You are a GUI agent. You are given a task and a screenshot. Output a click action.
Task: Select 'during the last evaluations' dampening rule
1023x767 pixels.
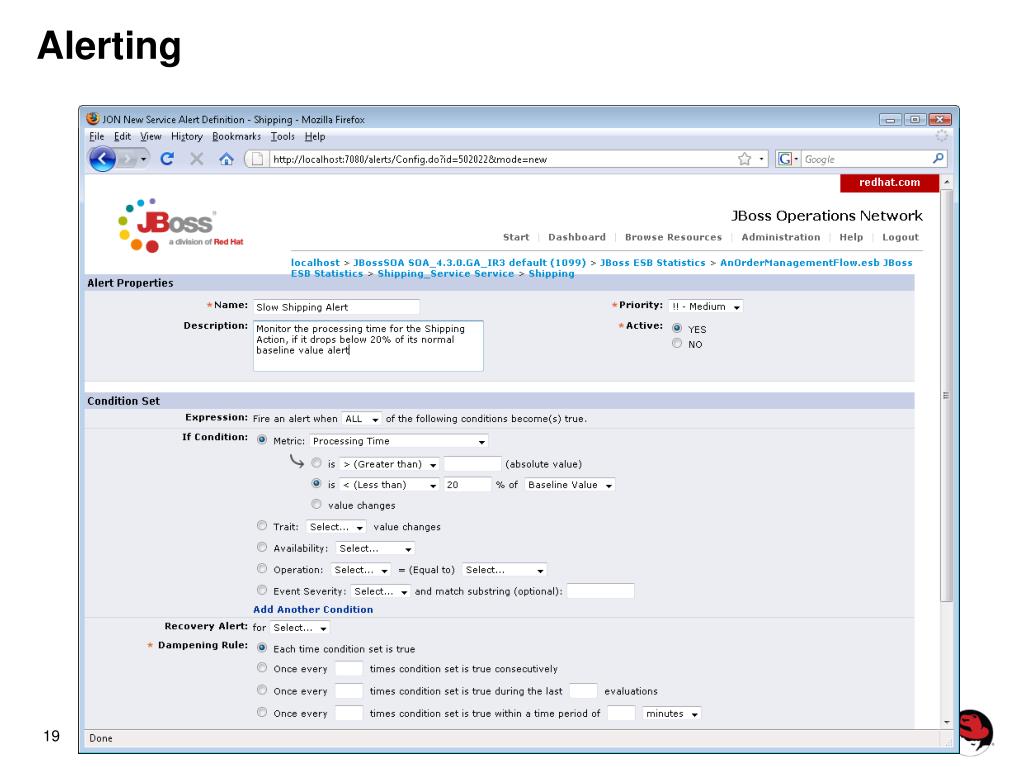(262, 690)
